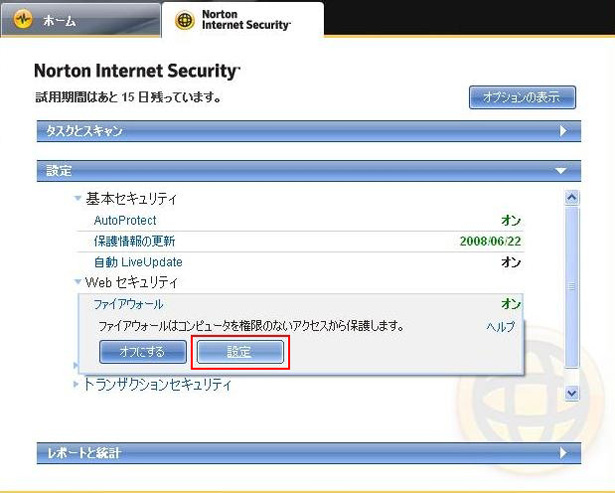Click the globe icon on Norton tab
The width and height of the screenshot is (615, 493).
pos(185,20)
